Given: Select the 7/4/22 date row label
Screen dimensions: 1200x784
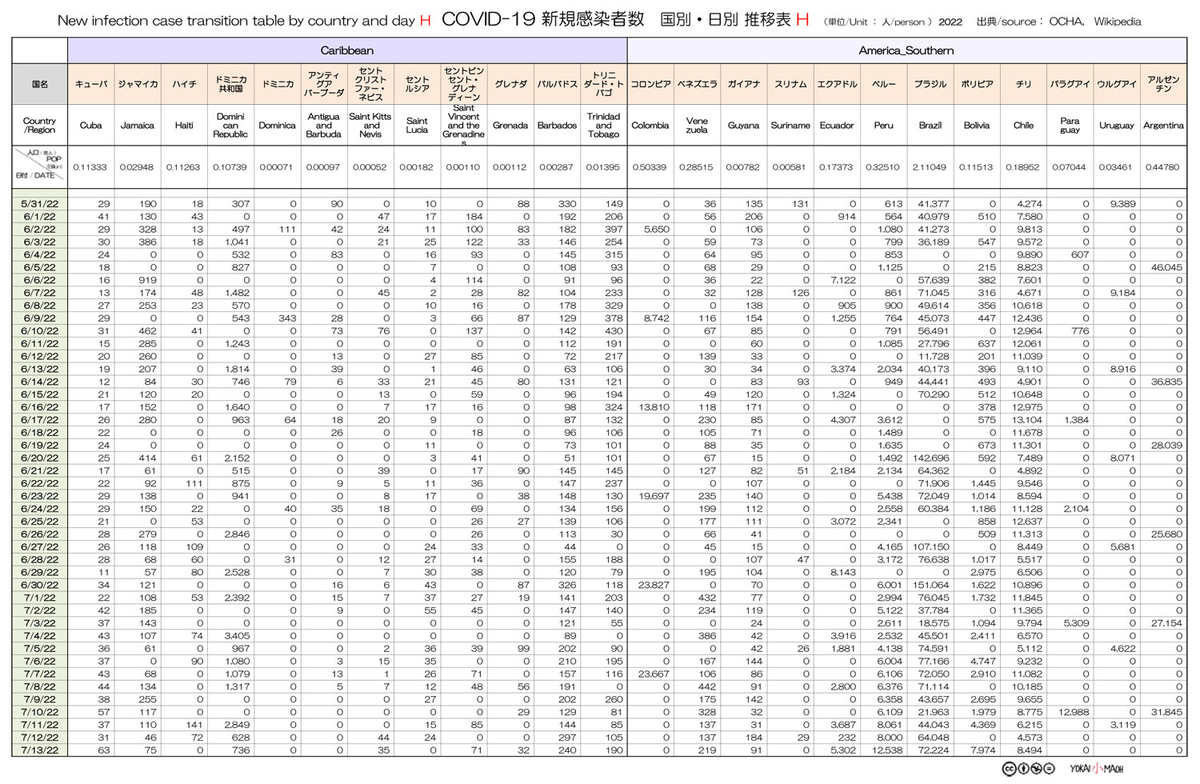Looking at the screenshot, I should point(40,635).
